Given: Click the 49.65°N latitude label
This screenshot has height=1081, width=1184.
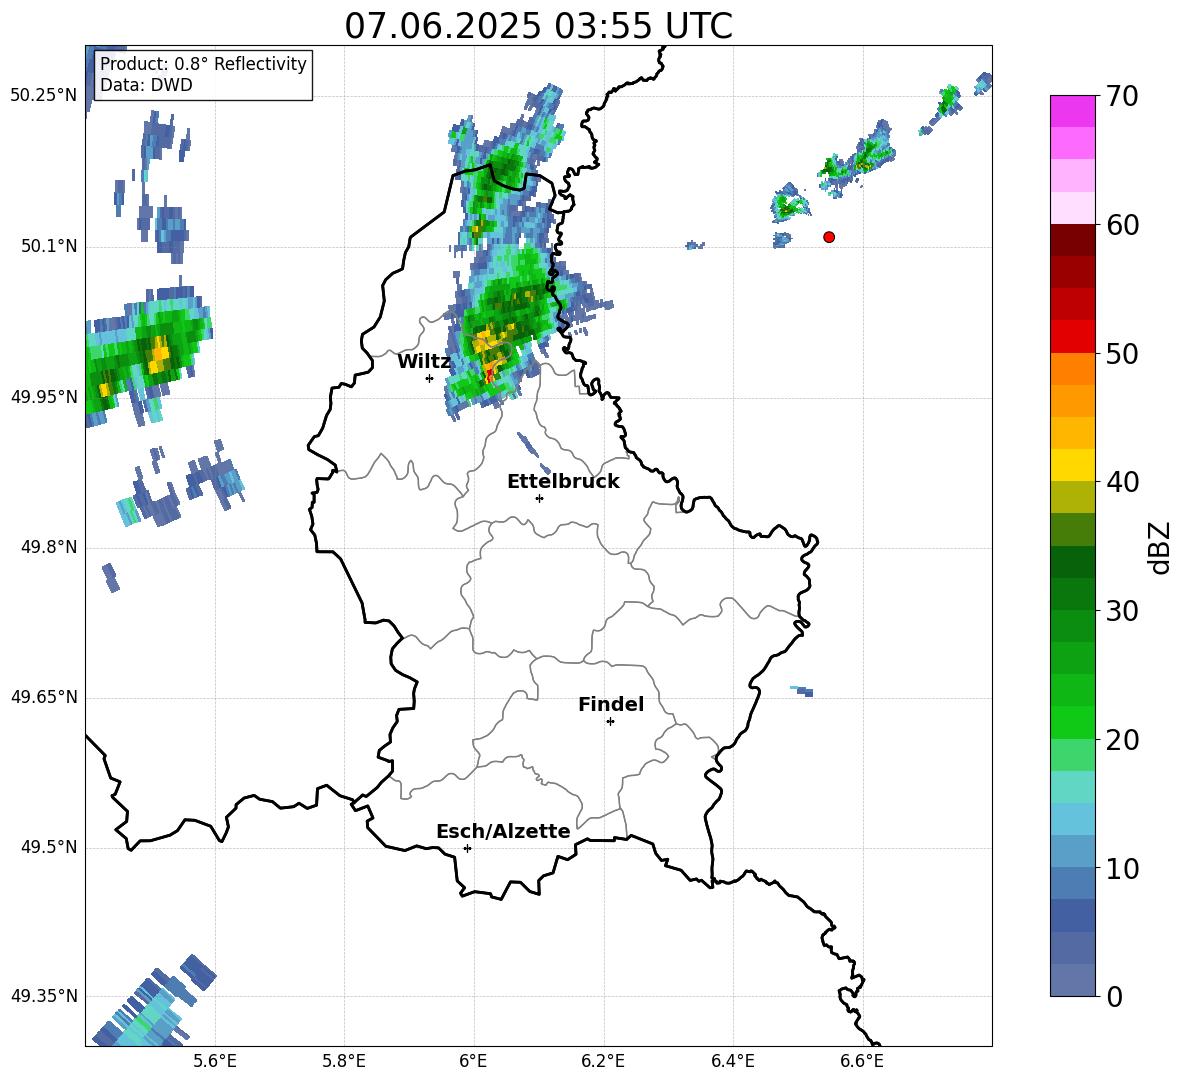Looking at the screenshot, I should [44, 697].
